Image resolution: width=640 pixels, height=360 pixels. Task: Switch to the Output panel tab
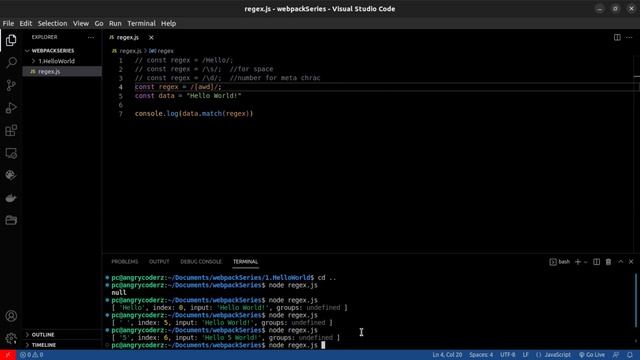159,262
